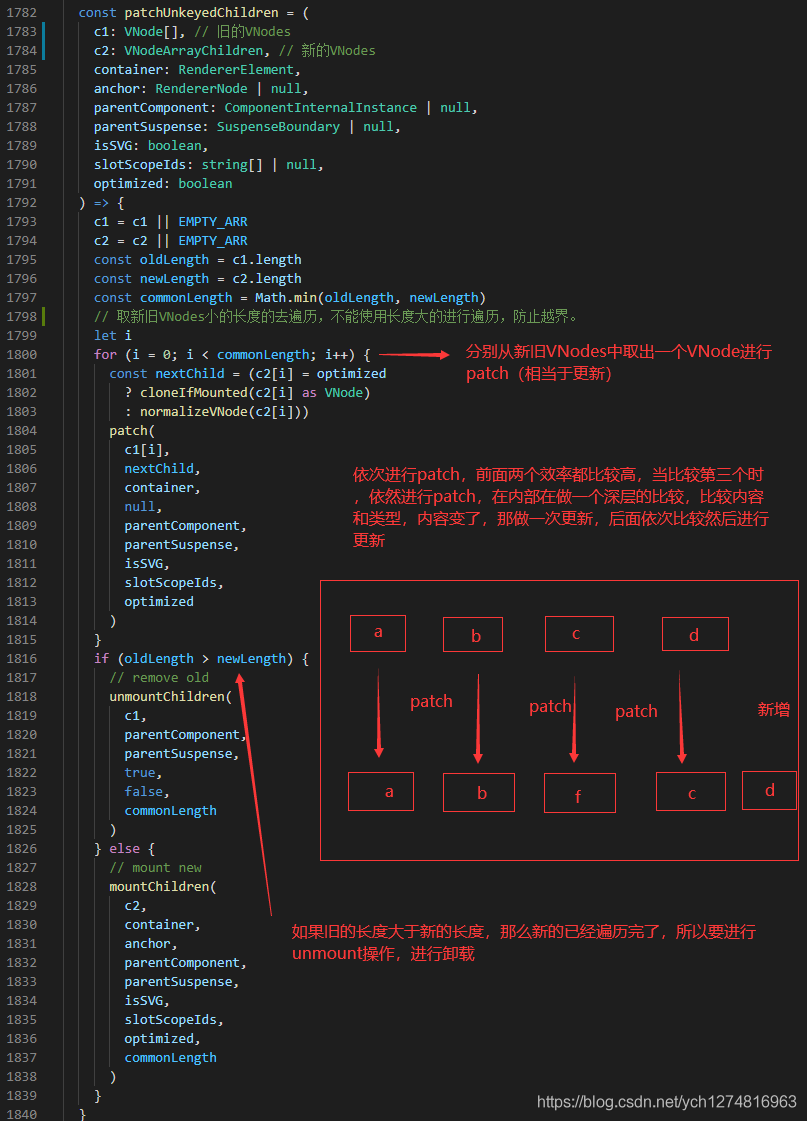Click the Math.min call on line 1797
Viewport: 807px width, 1121px height.
(286, 297)
